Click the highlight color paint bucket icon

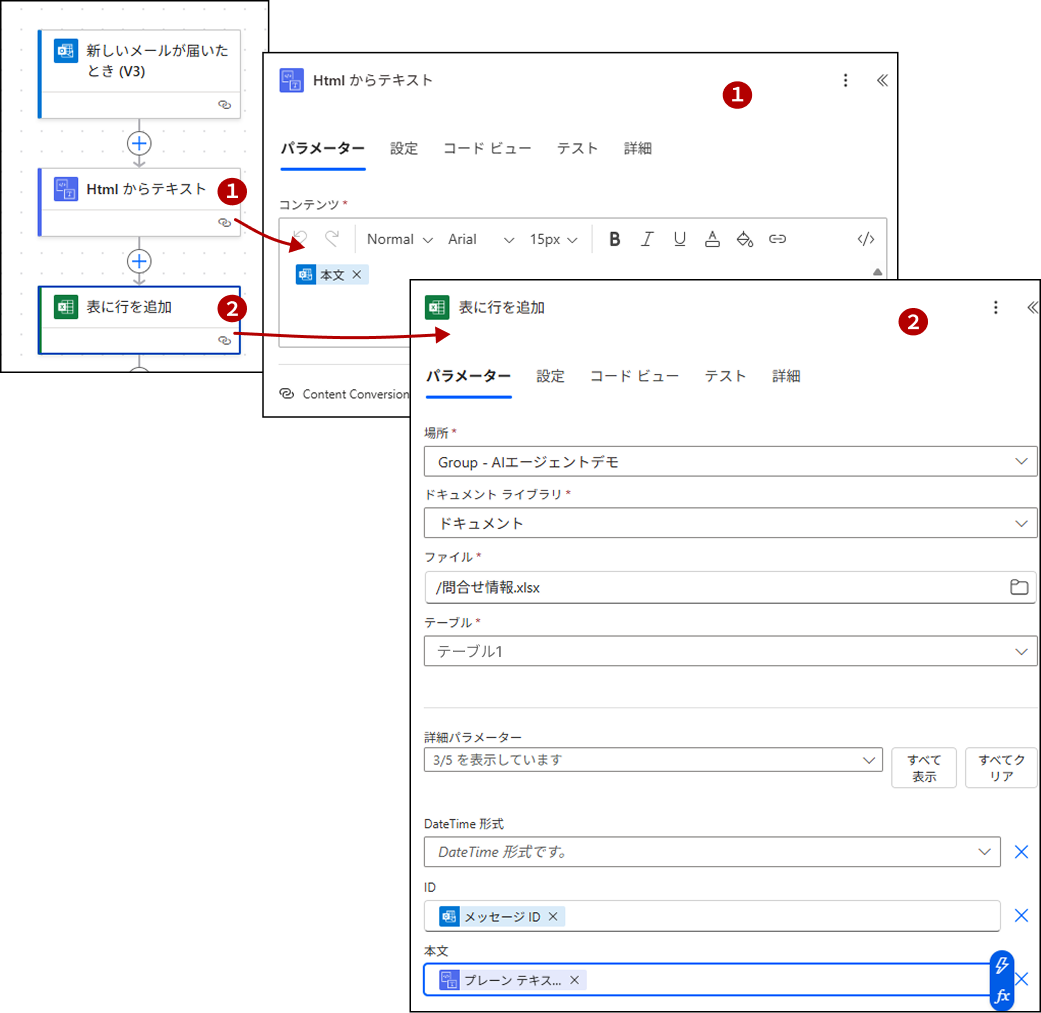[x=744, y=239]
